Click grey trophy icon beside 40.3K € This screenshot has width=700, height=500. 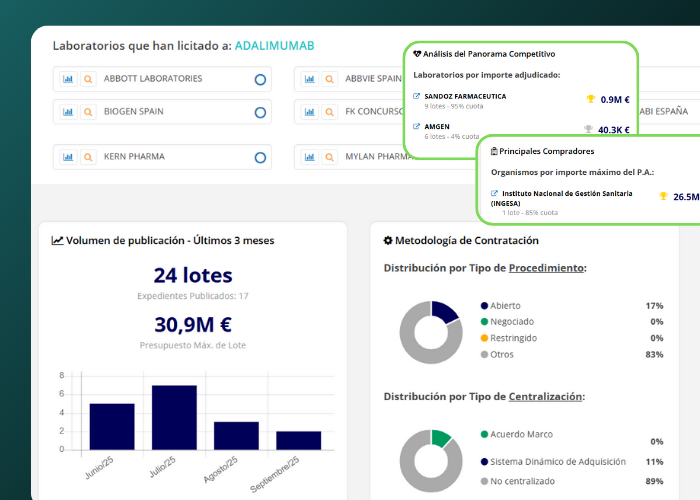tap(588, 129)
